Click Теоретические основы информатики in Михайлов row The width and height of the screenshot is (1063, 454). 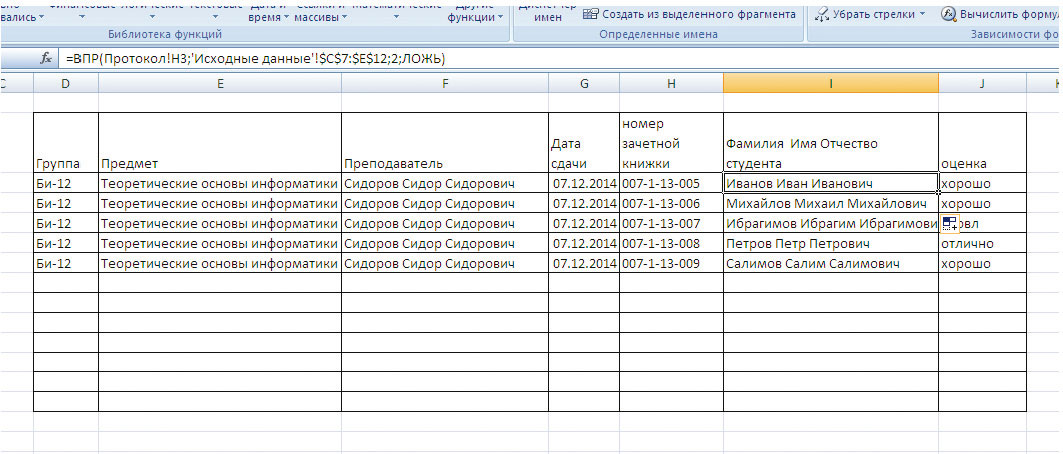[x=220, y=203]
